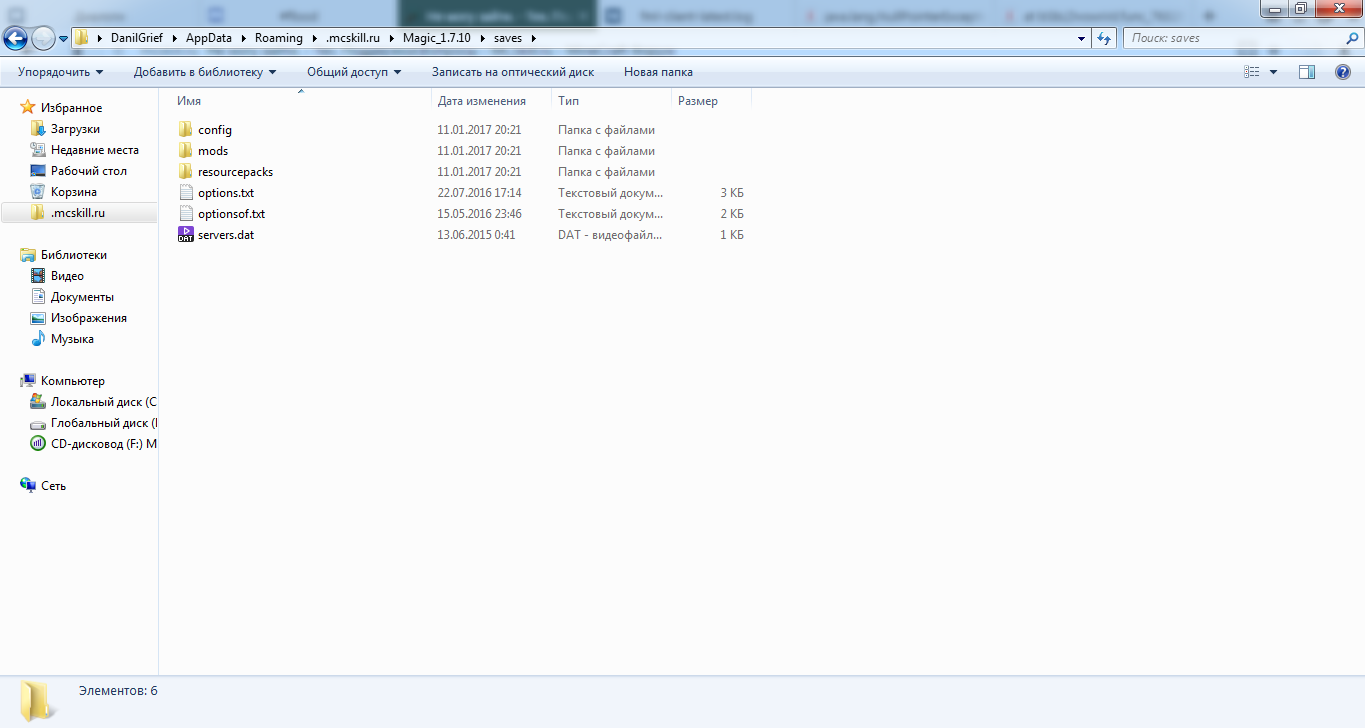This screenshot has height=728, width=1365.
Task: Select the optionsof.txt file icon
Action: 185,214
